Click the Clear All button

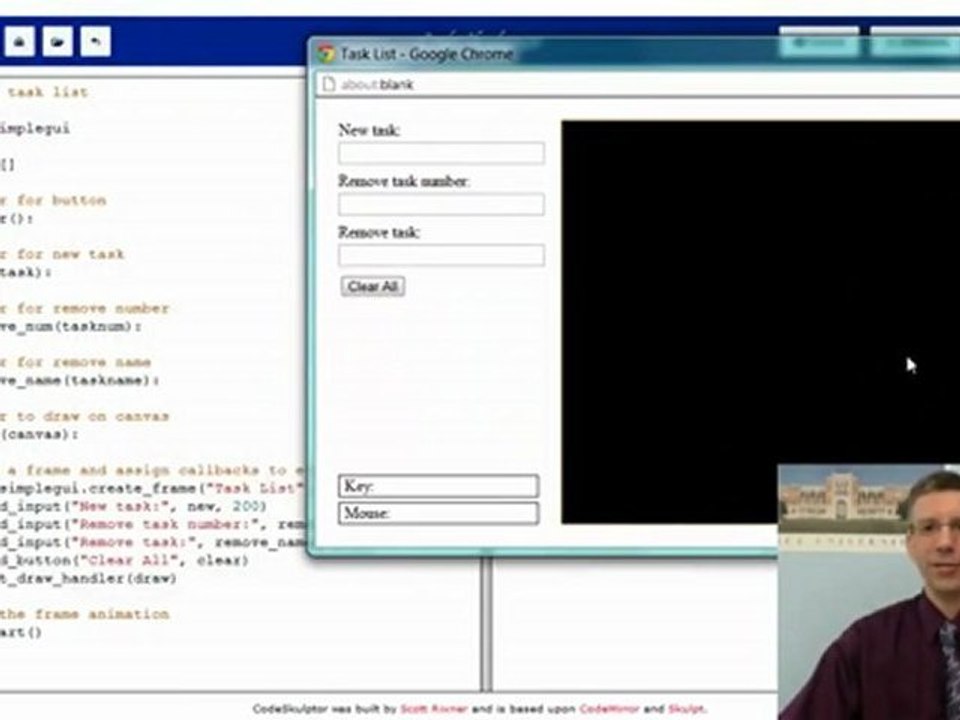(372, 287)
